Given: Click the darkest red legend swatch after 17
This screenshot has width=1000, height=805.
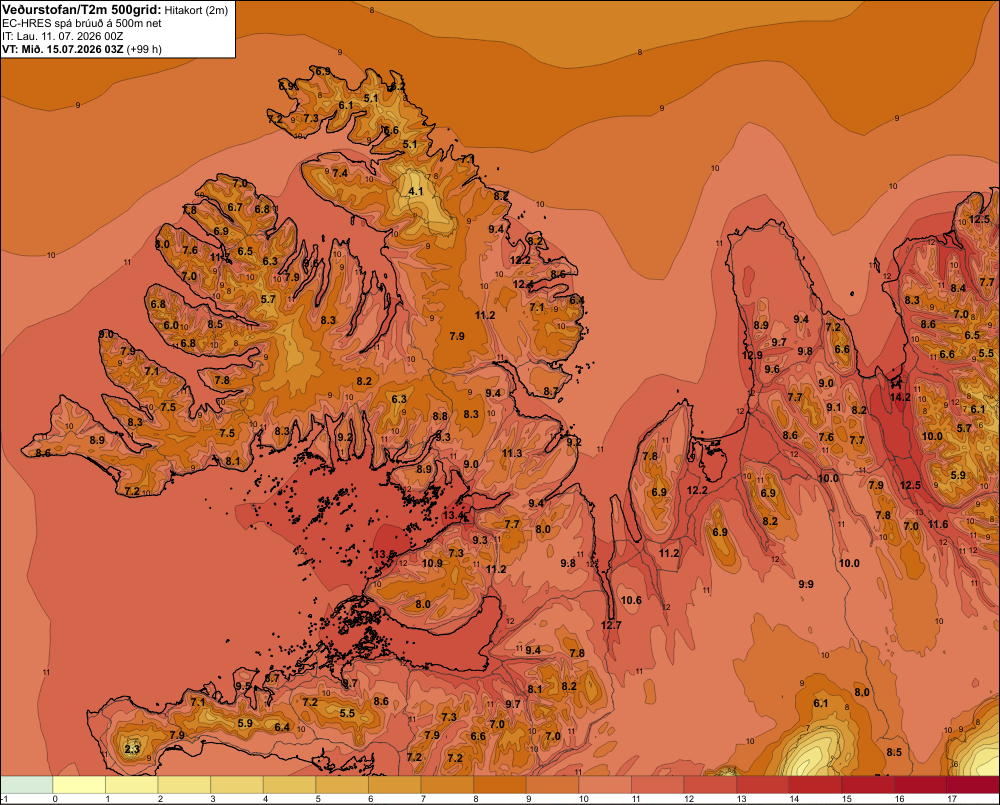Looking at the screenshot, I should (973, 784).
